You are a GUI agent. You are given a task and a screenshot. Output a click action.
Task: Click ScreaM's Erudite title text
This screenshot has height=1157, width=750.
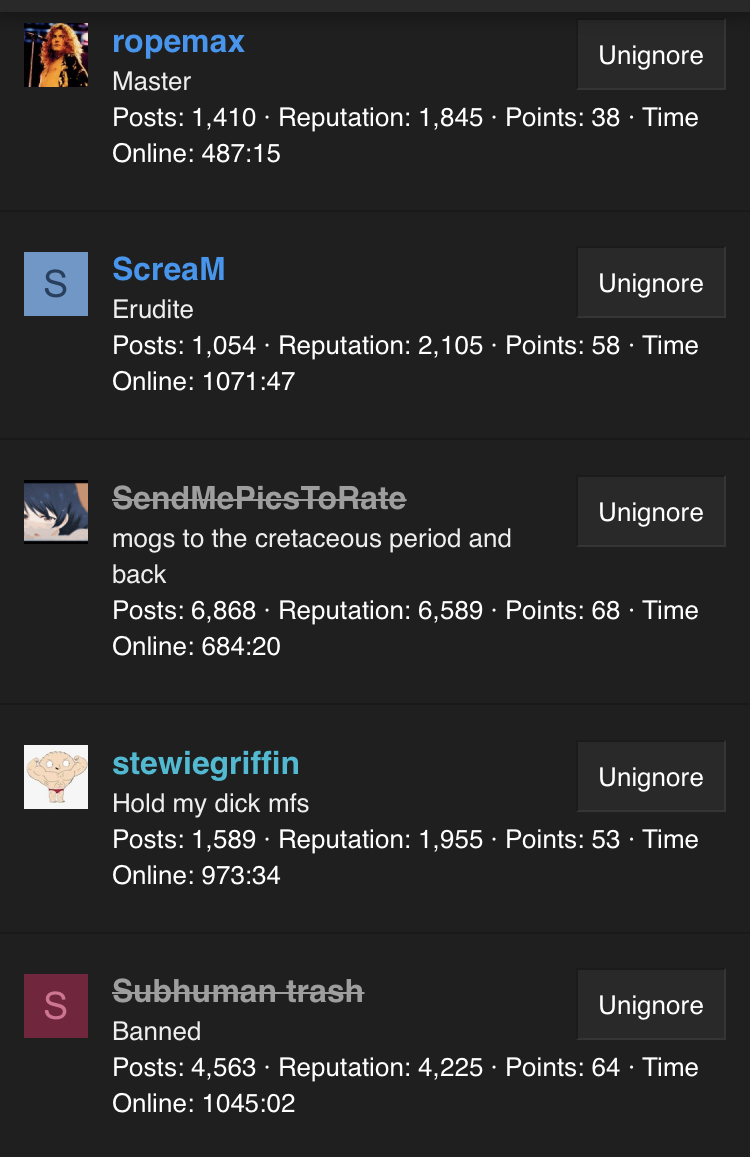(x=153, y=309)
